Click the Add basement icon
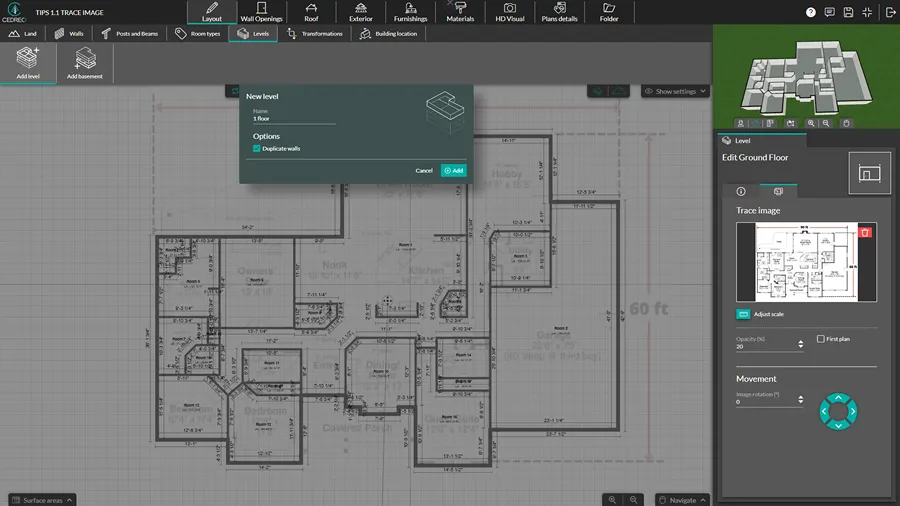The width and height of the screenshot is (900, 506). tap(85, 63)
